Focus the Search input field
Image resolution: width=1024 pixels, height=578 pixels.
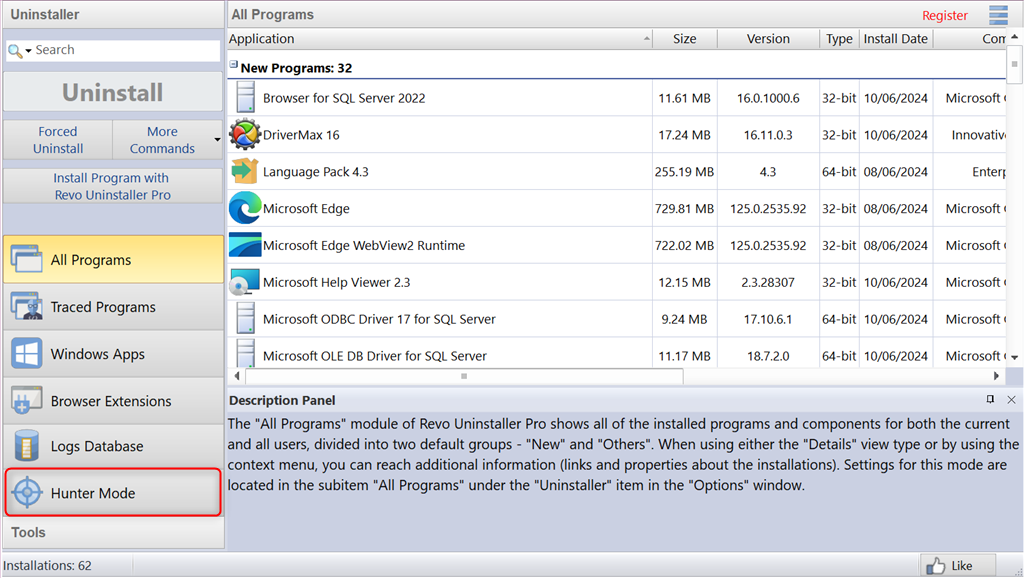(127, 50)
